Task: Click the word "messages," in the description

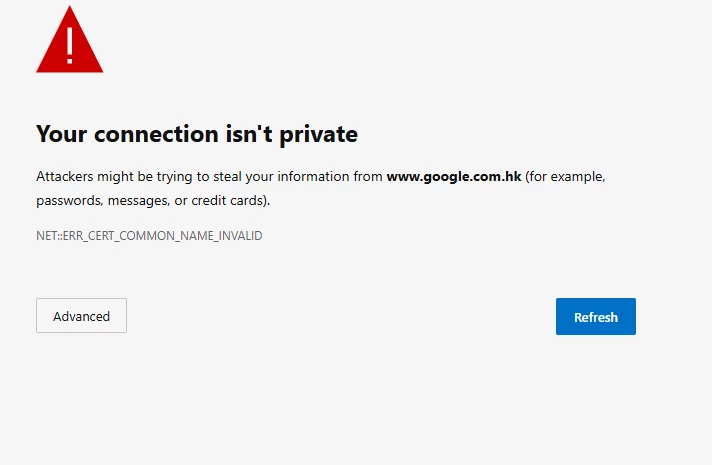Action: 138,201
